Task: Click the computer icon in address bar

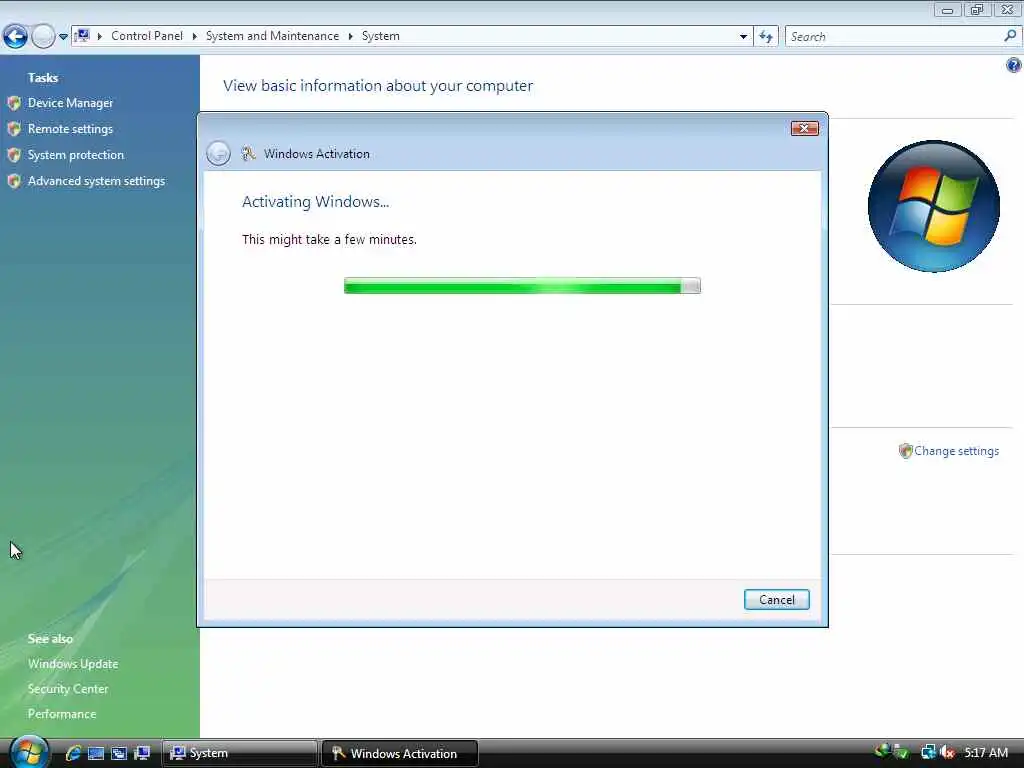Action: click(x=82, y=36)
